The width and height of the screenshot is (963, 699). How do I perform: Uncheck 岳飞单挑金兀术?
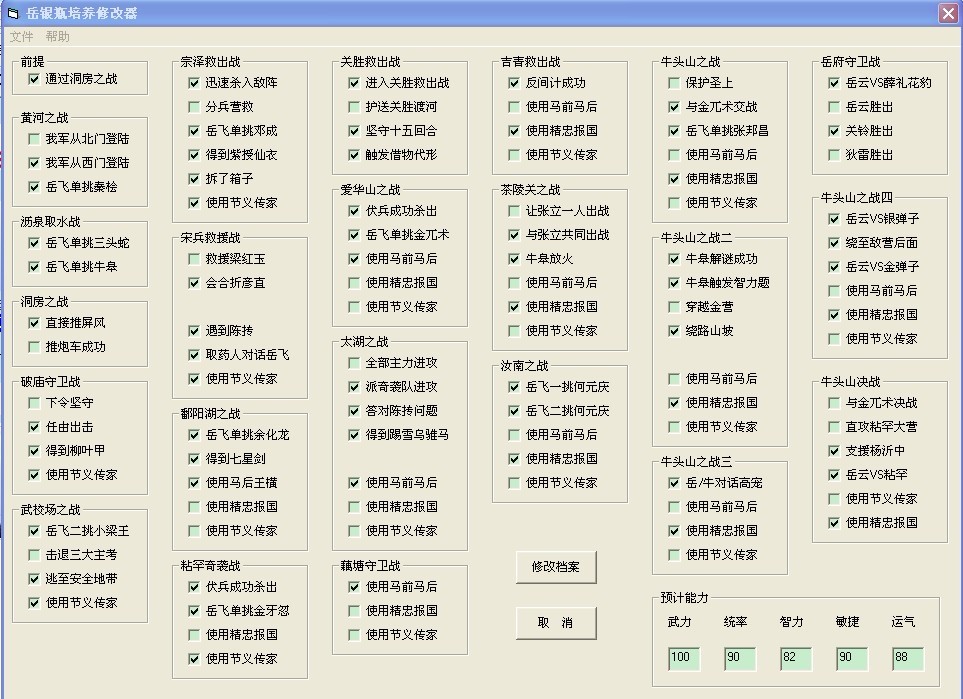[354, 235]
